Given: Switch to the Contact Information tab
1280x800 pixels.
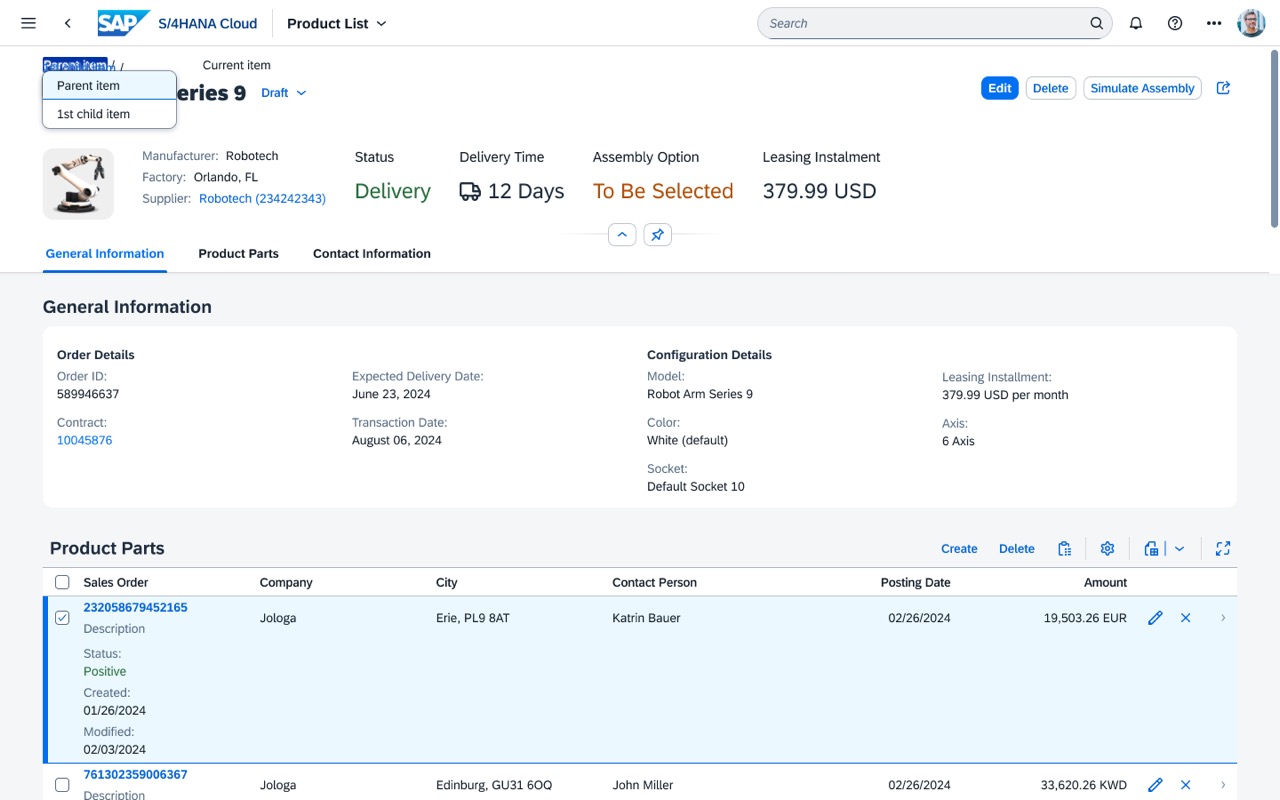Looking at the screenshot, I should pyautogui.click(x=372, y=254).
